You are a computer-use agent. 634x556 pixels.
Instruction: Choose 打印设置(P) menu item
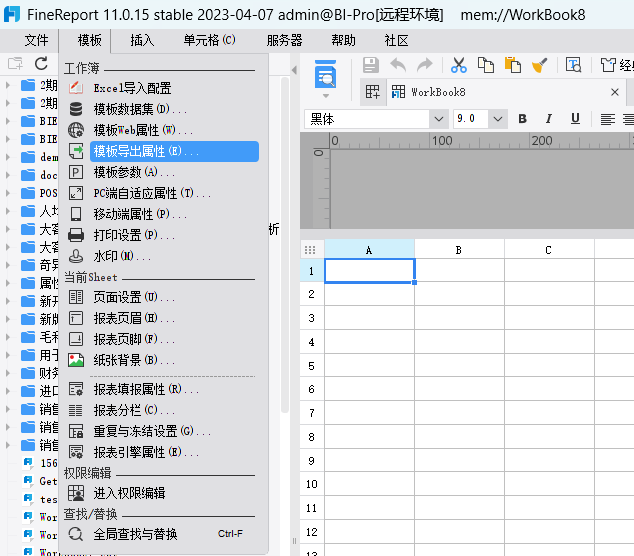point(163,235)
